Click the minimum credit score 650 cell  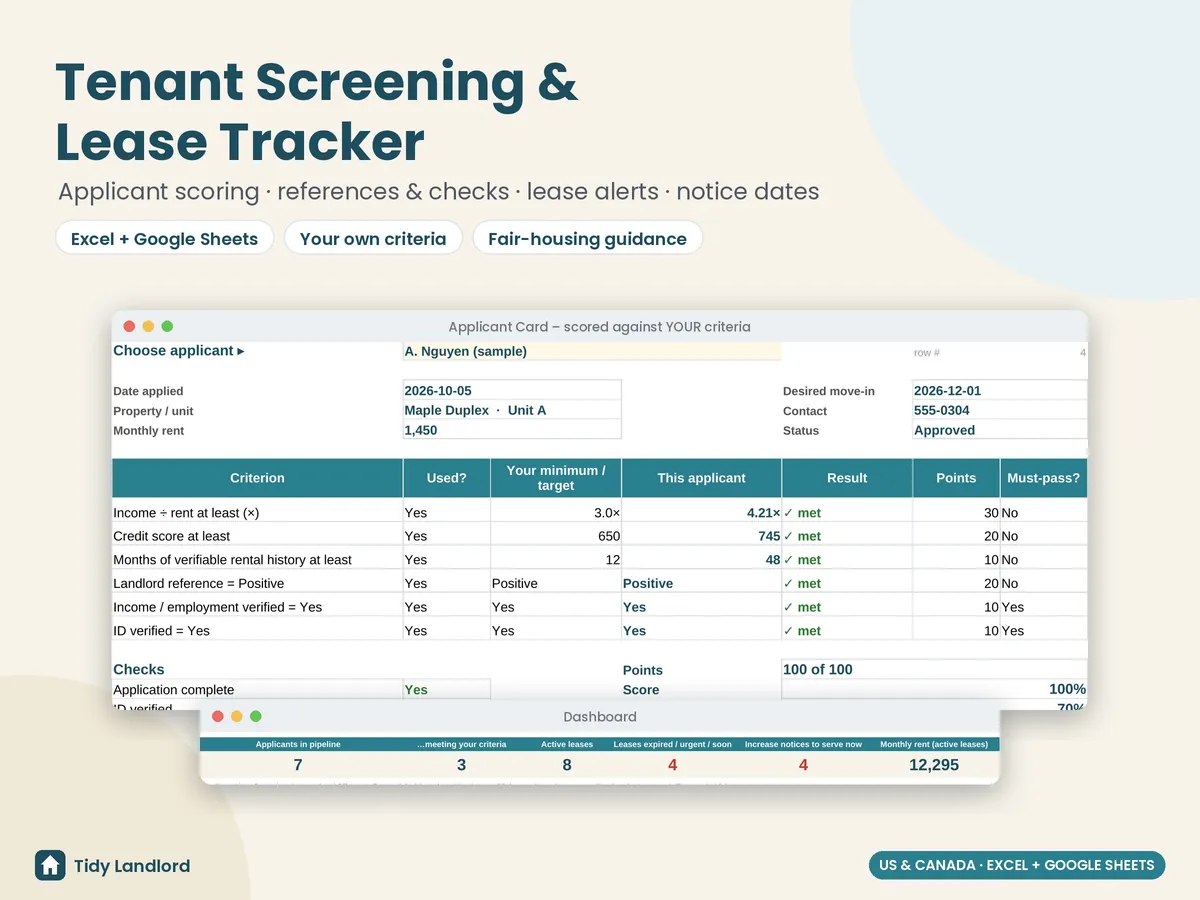pos(556,536)
